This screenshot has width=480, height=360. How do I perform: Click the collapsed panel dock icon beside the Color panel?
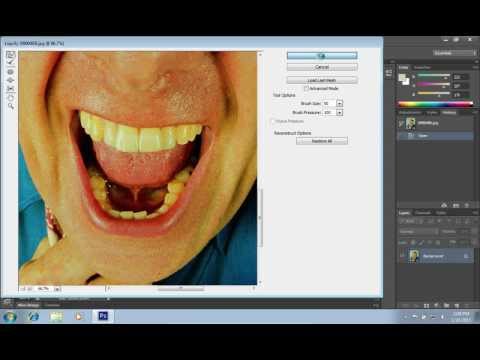(389, 73)
